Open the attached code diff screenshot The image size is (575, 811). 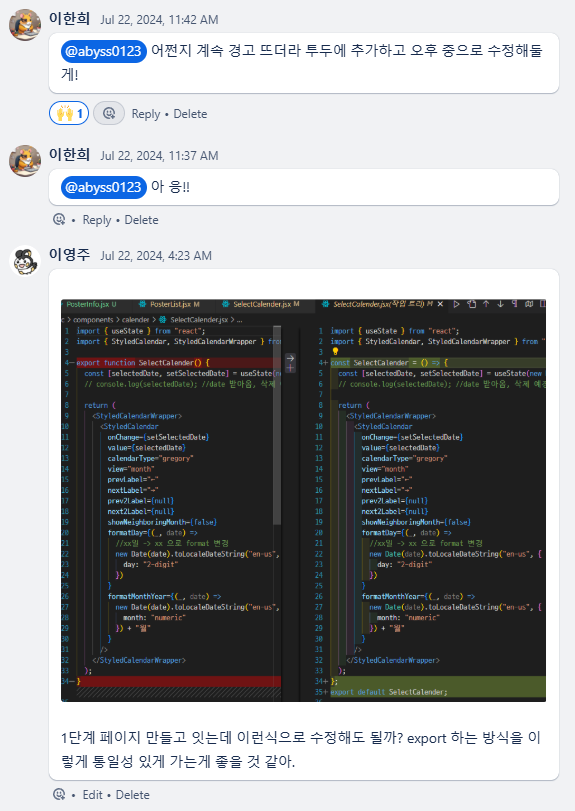pos(304,500)
